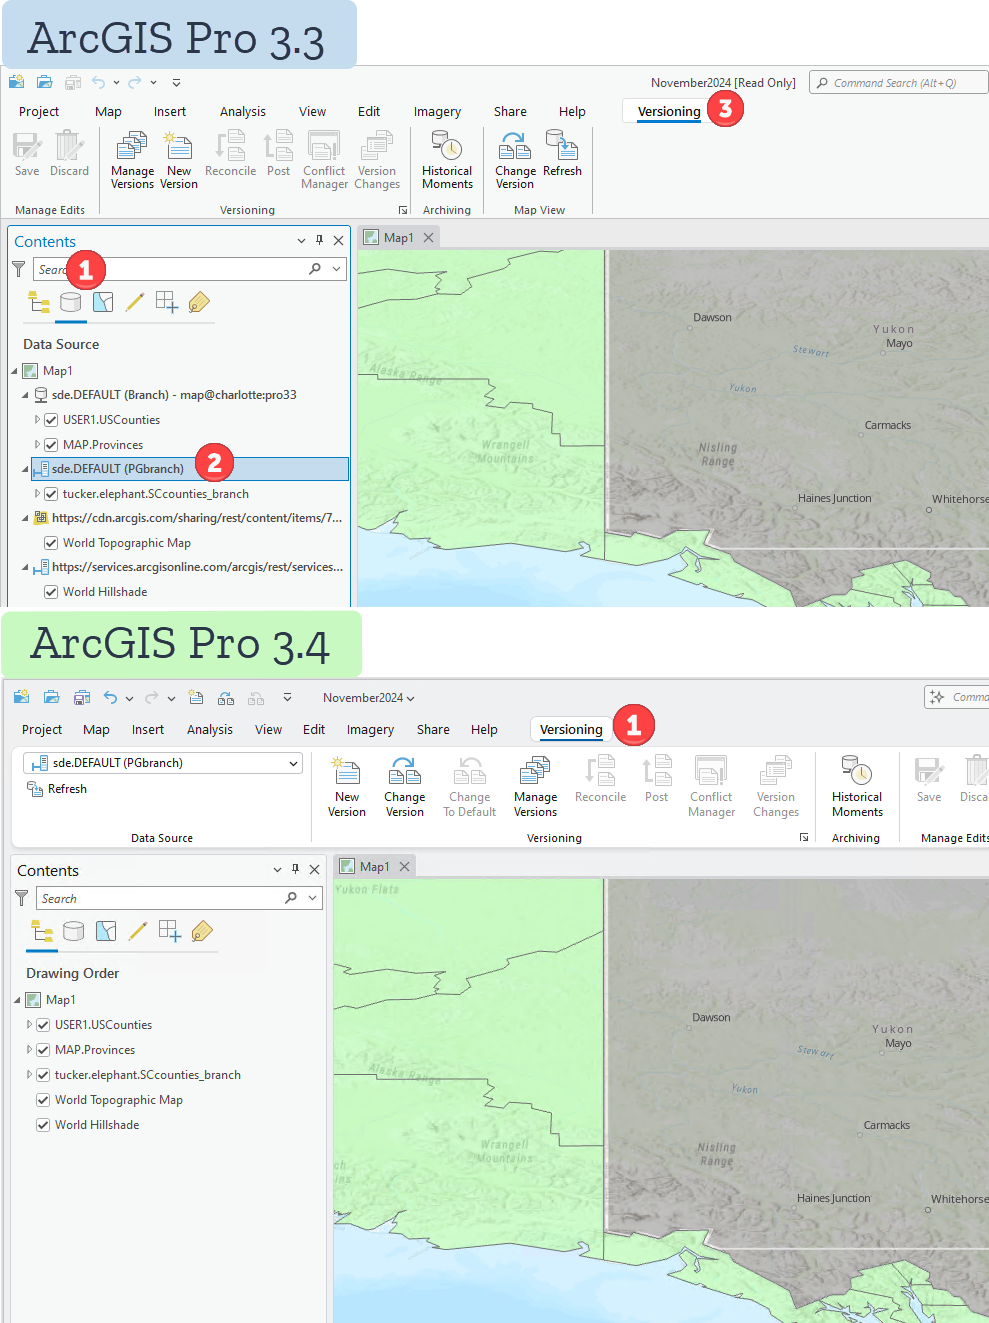Screen dimensions: 989x1323
Task: Click Manage Versions in the 3.4 ribbon
Action: (535, 787)
